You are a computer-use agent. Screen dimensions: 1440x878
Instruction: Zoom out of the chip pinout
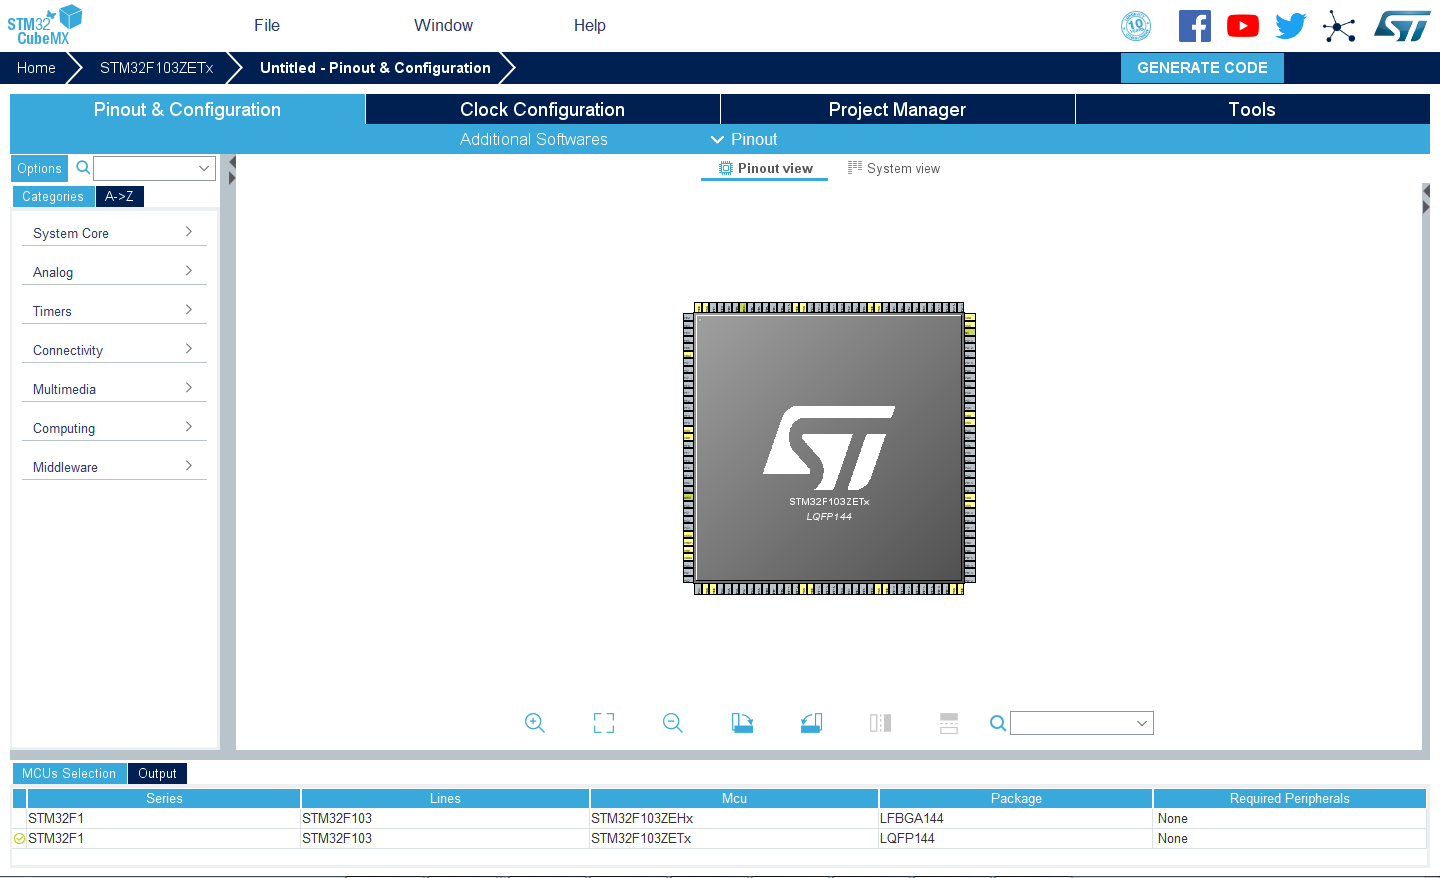673,723
